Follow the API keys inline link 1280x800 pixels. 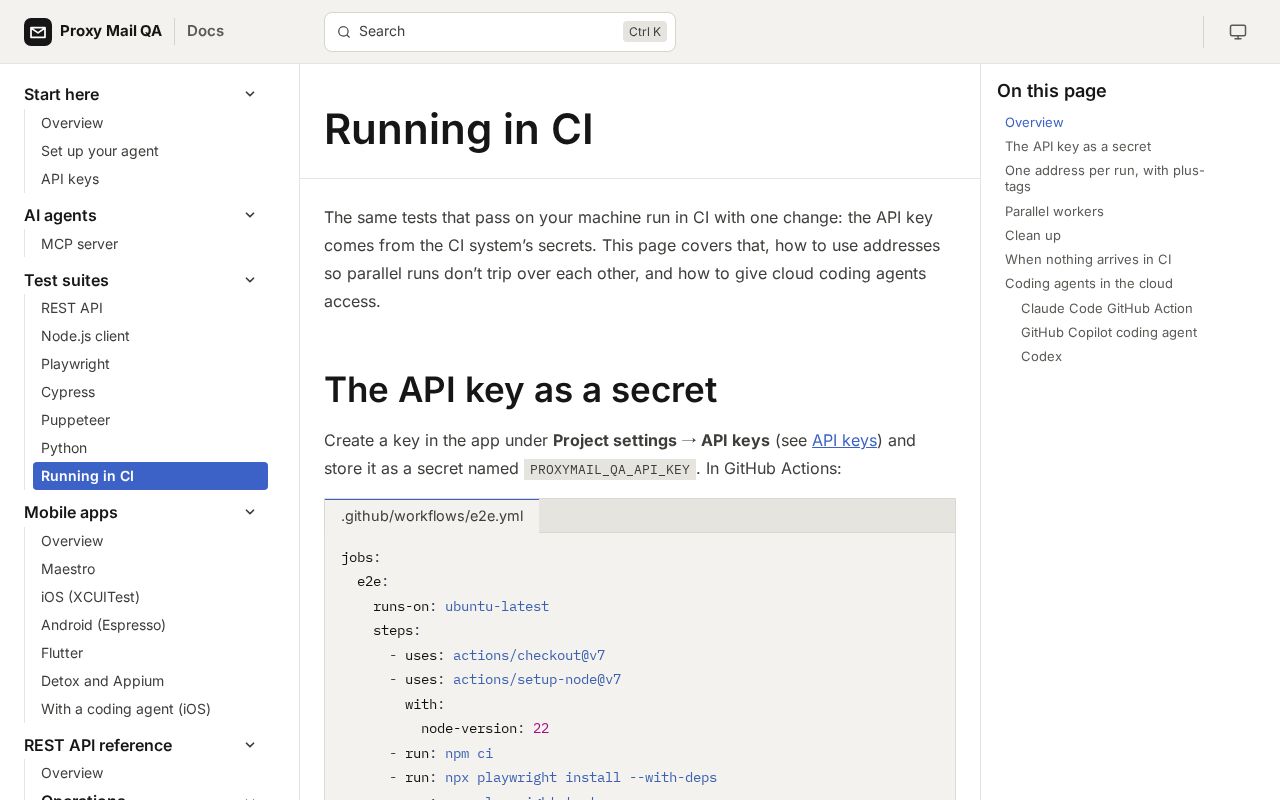pos(844,440)
